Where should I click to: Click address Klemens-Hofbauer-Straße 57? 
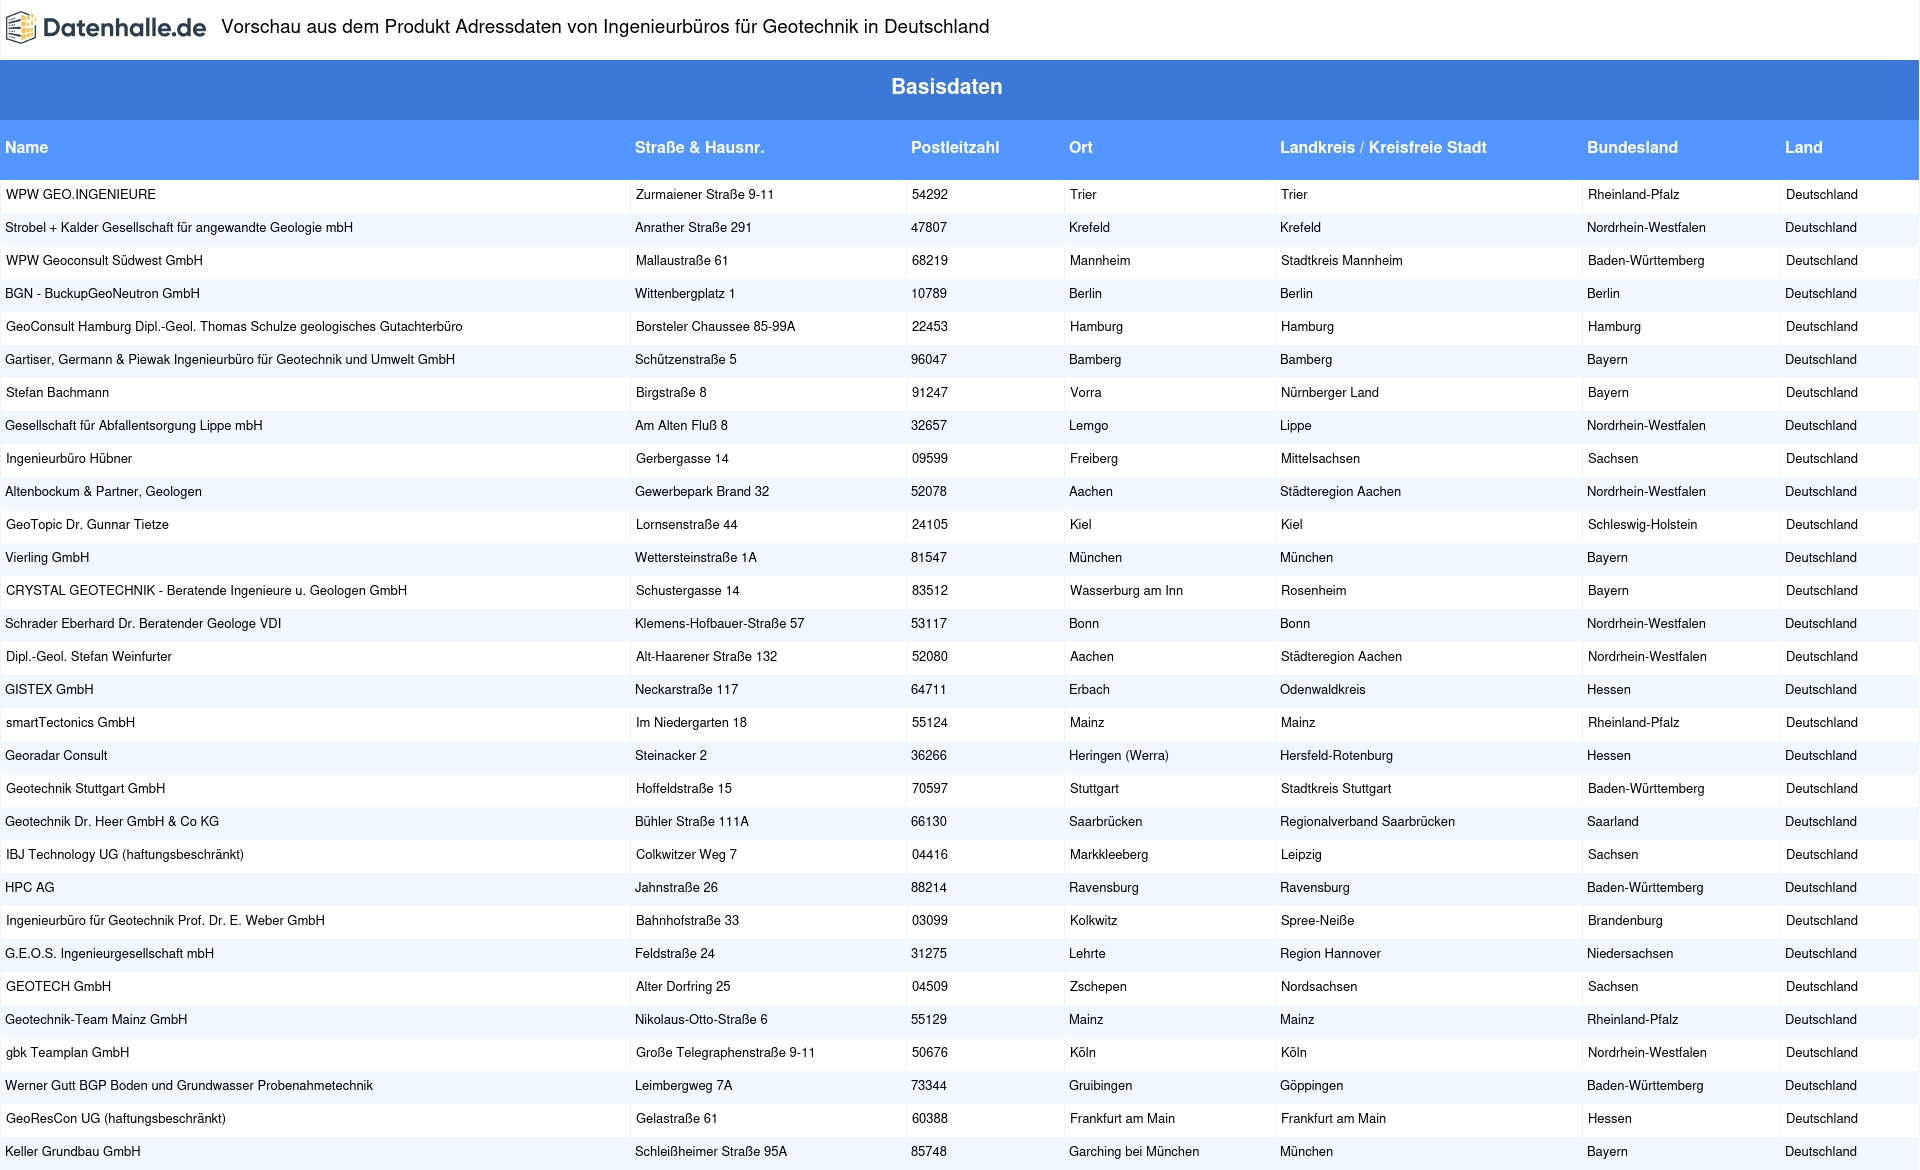point(720,624)
